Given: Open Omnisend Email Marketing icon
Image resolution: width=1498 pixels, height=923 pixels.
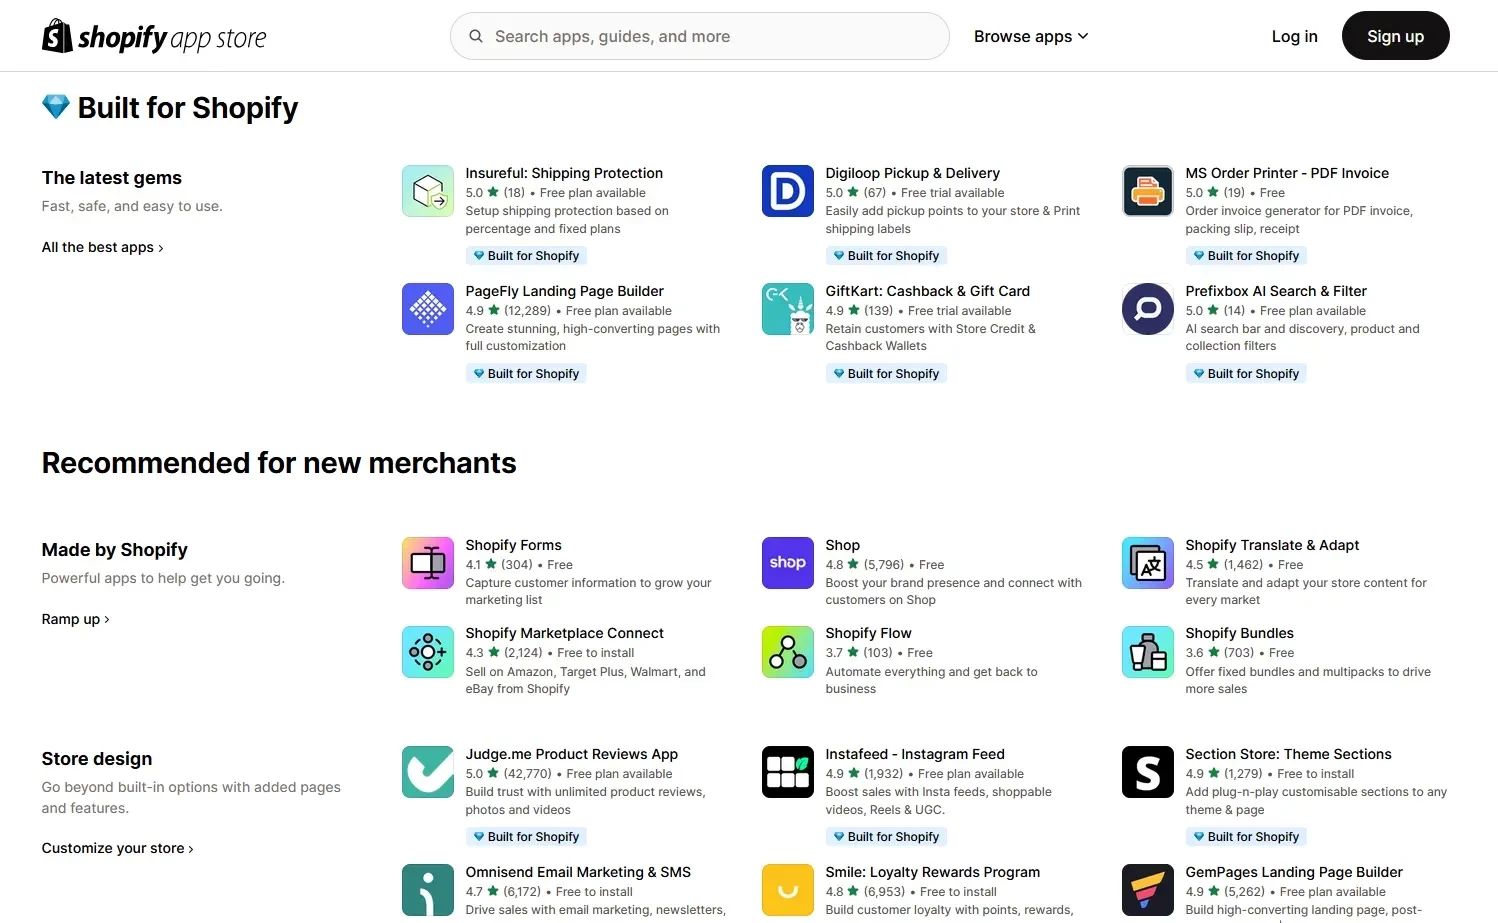Looking at the screenshot, I should [x=428, y=890].
